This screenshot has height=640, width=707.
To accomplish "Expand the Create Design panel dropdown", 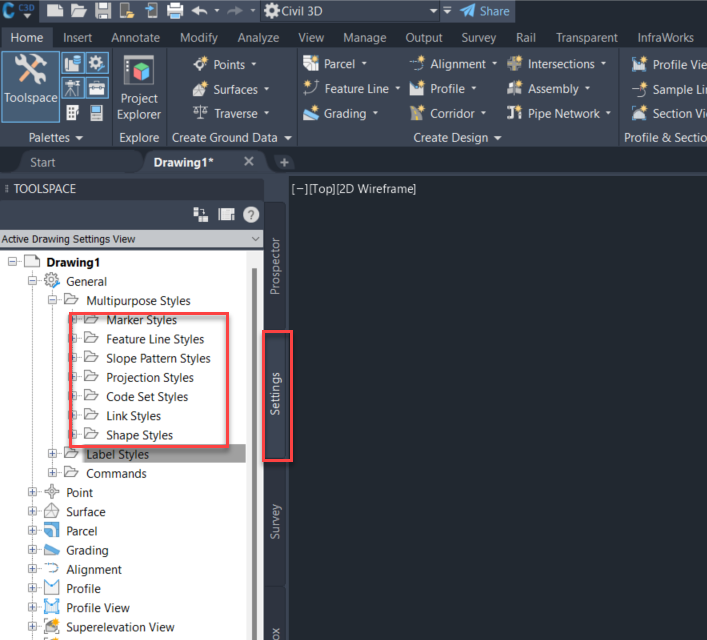I will 498,138.
